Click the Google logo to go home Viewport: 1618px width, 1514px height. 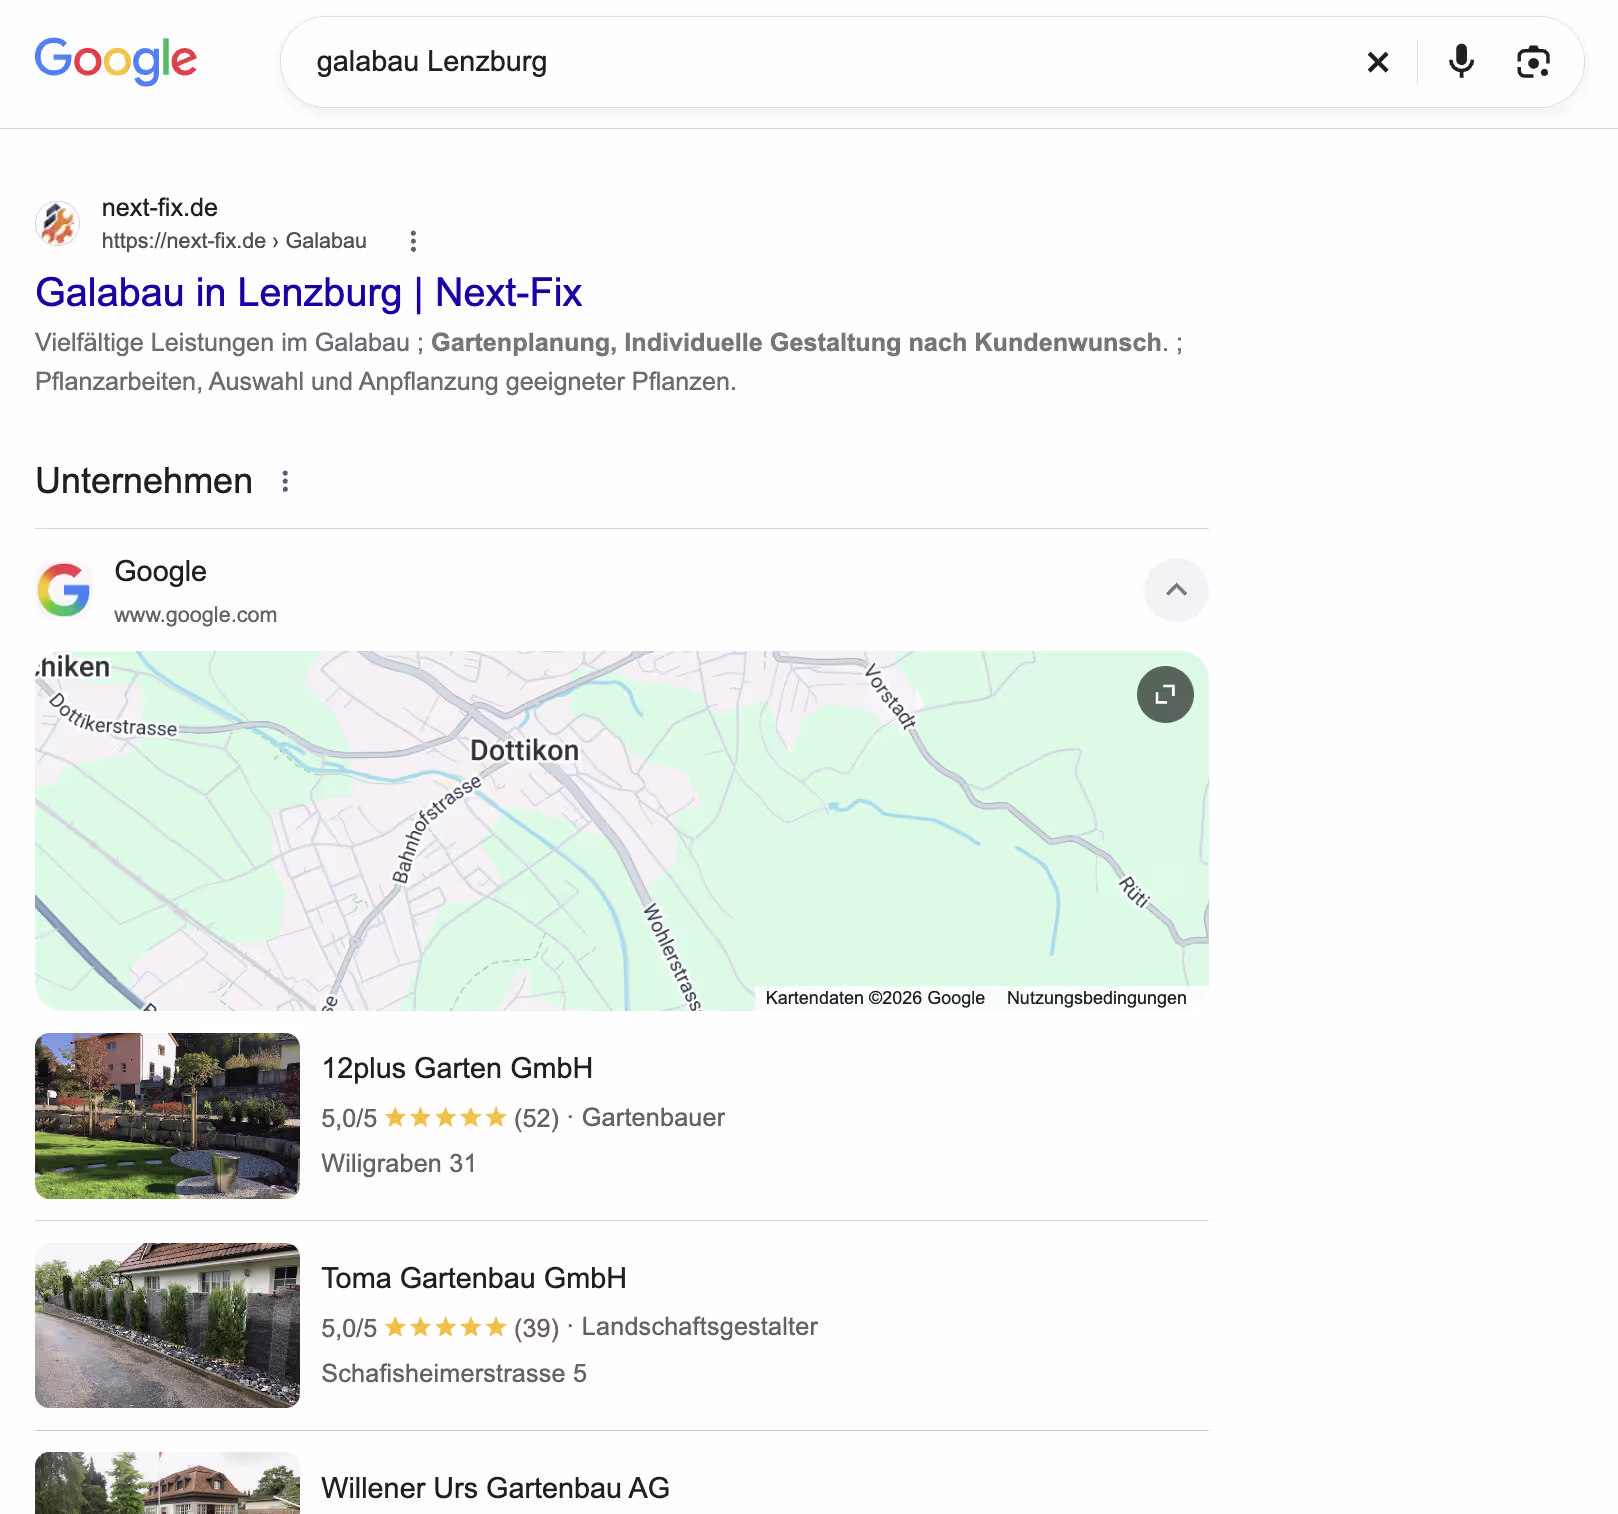(x=116, y=61)
